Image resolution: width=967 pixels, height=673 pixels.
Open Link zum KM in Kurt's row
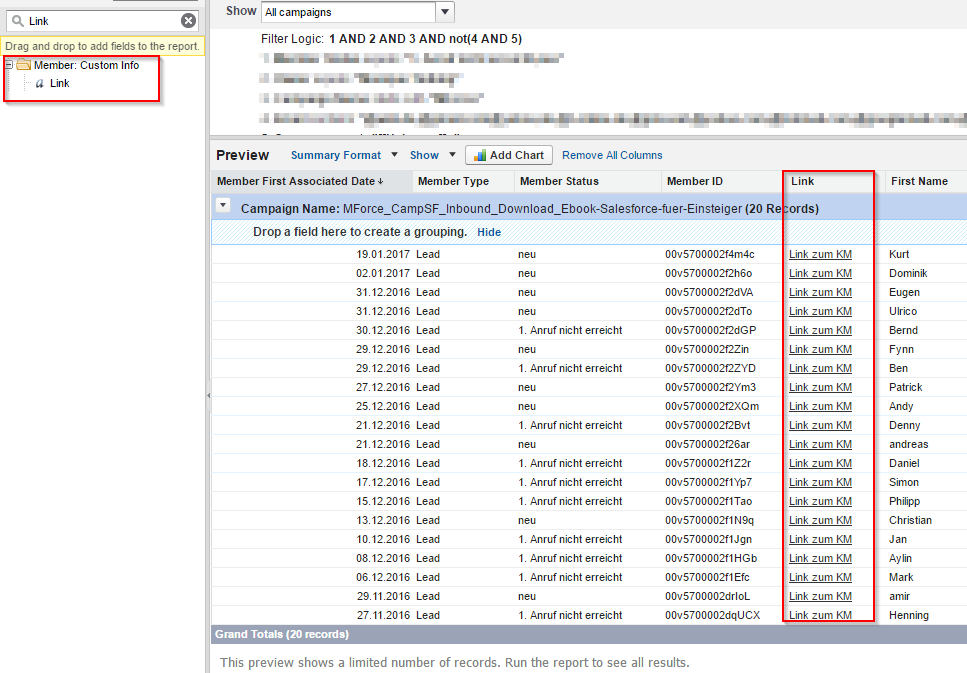pyautogui.click(x=820, y=254)
